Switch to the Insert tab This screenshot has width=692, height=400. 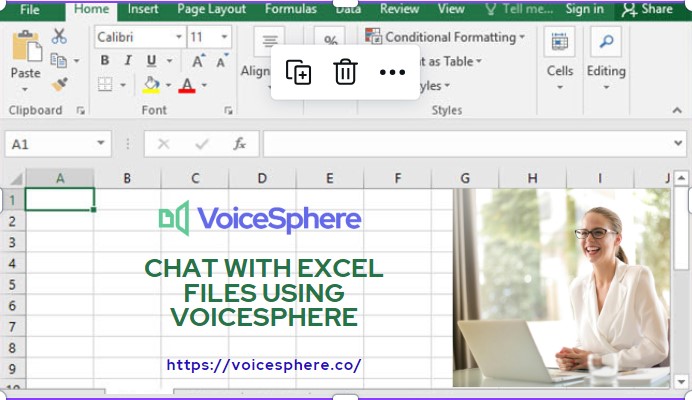(x=143, y=9)
